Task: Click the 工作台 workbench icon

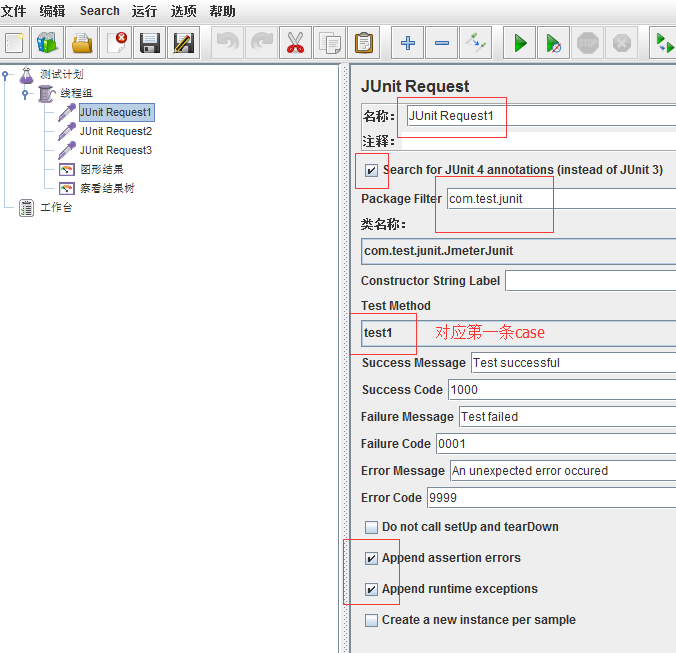Action: coord(26,208)
